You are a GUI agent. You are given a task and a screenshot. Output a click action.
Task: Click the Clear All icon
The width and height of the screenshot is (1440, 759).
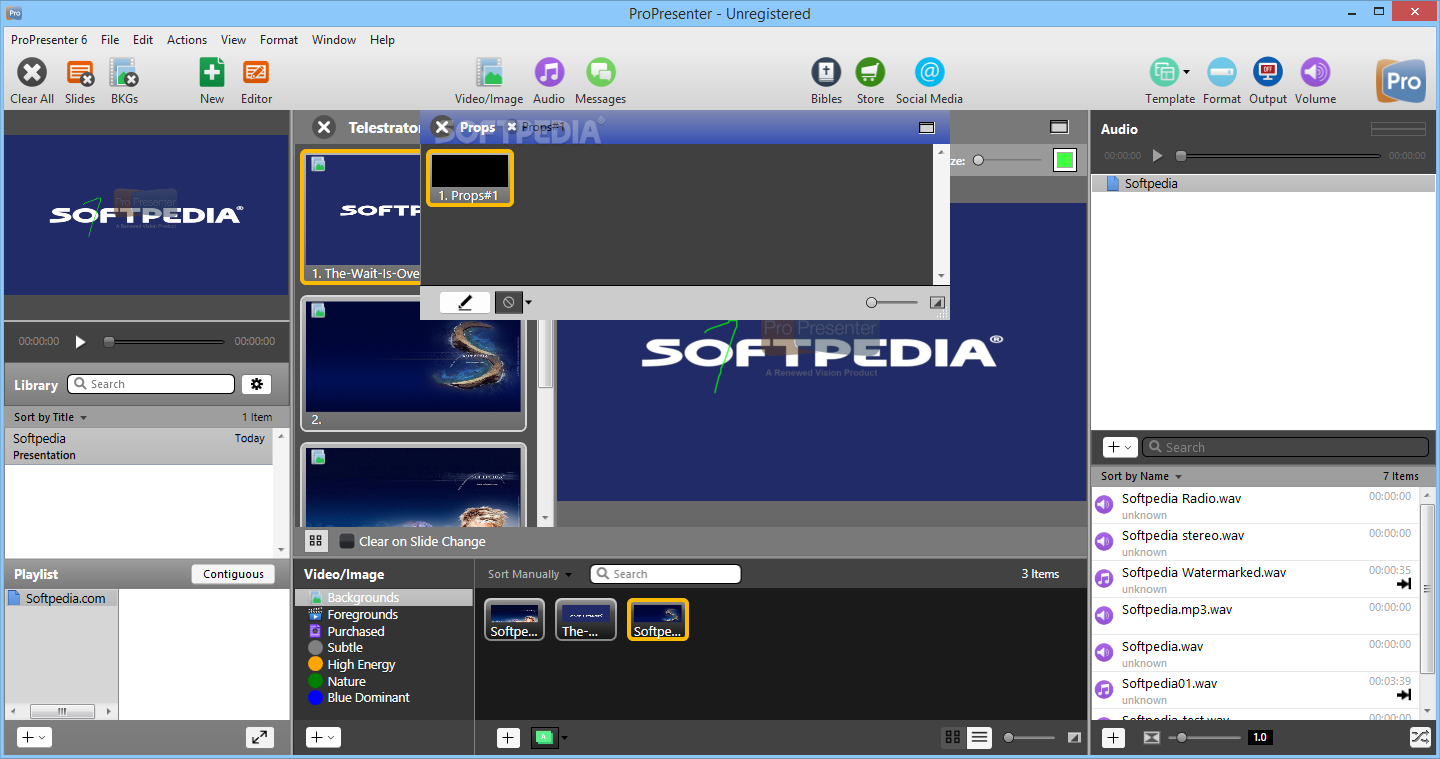[x=32, y=73]
